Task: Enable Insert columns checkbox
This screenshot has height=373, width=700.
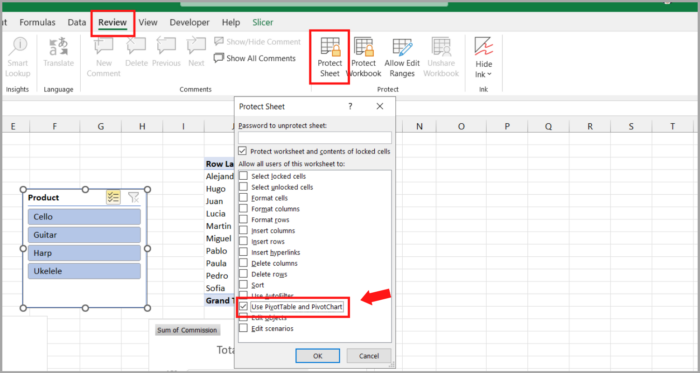Action: (243, 230)
